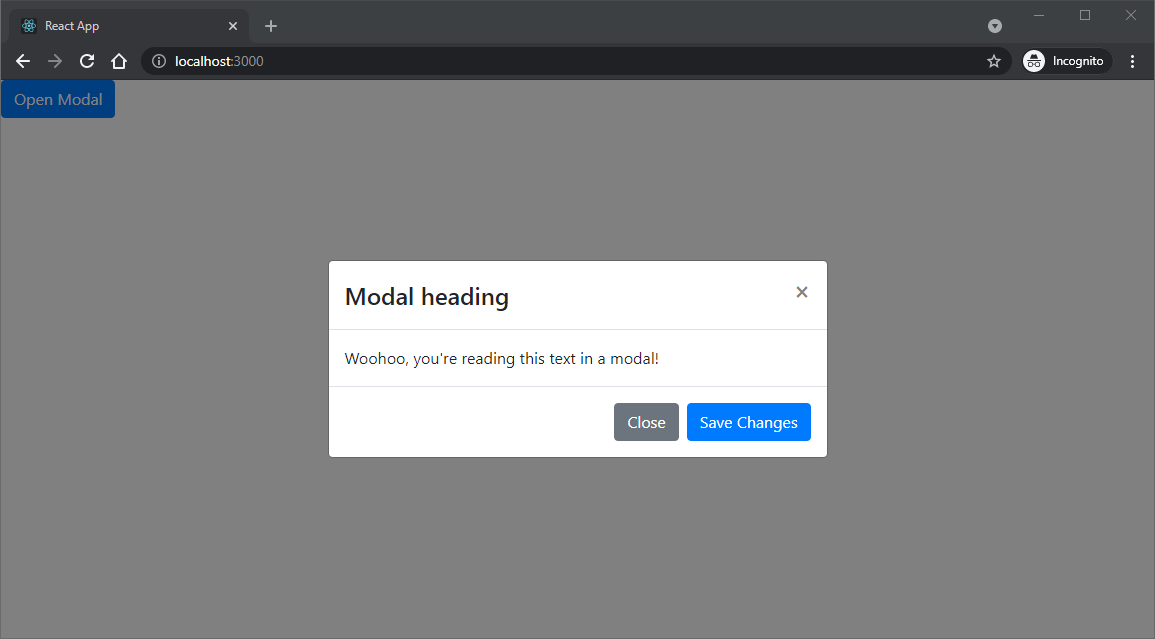The height and width of the screenshot is (639, 1155).
Task: Maximize the browser window
Action: (1084, 15)
